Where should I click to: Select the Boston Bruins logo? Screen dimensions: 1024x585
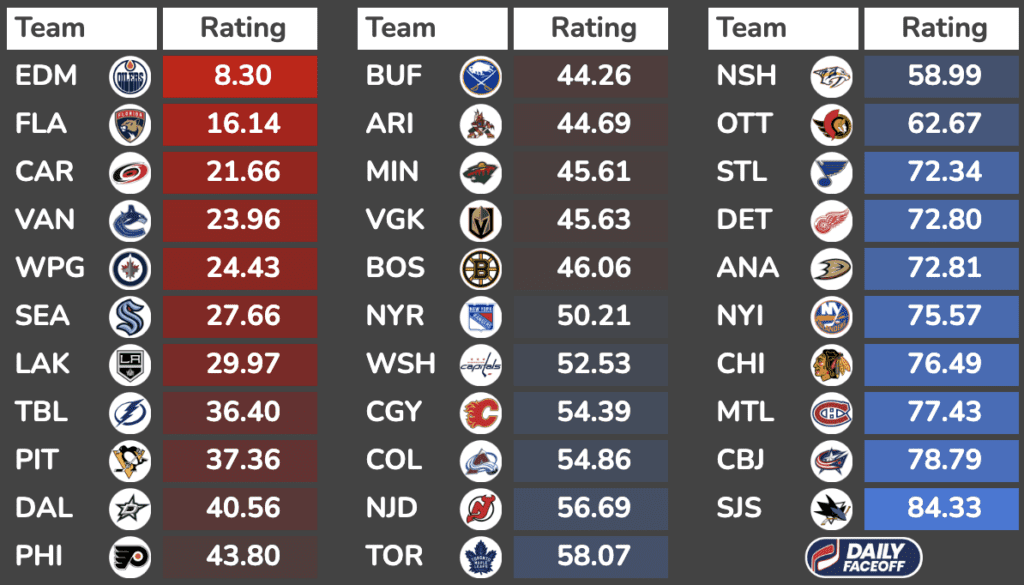coord(481,269)
